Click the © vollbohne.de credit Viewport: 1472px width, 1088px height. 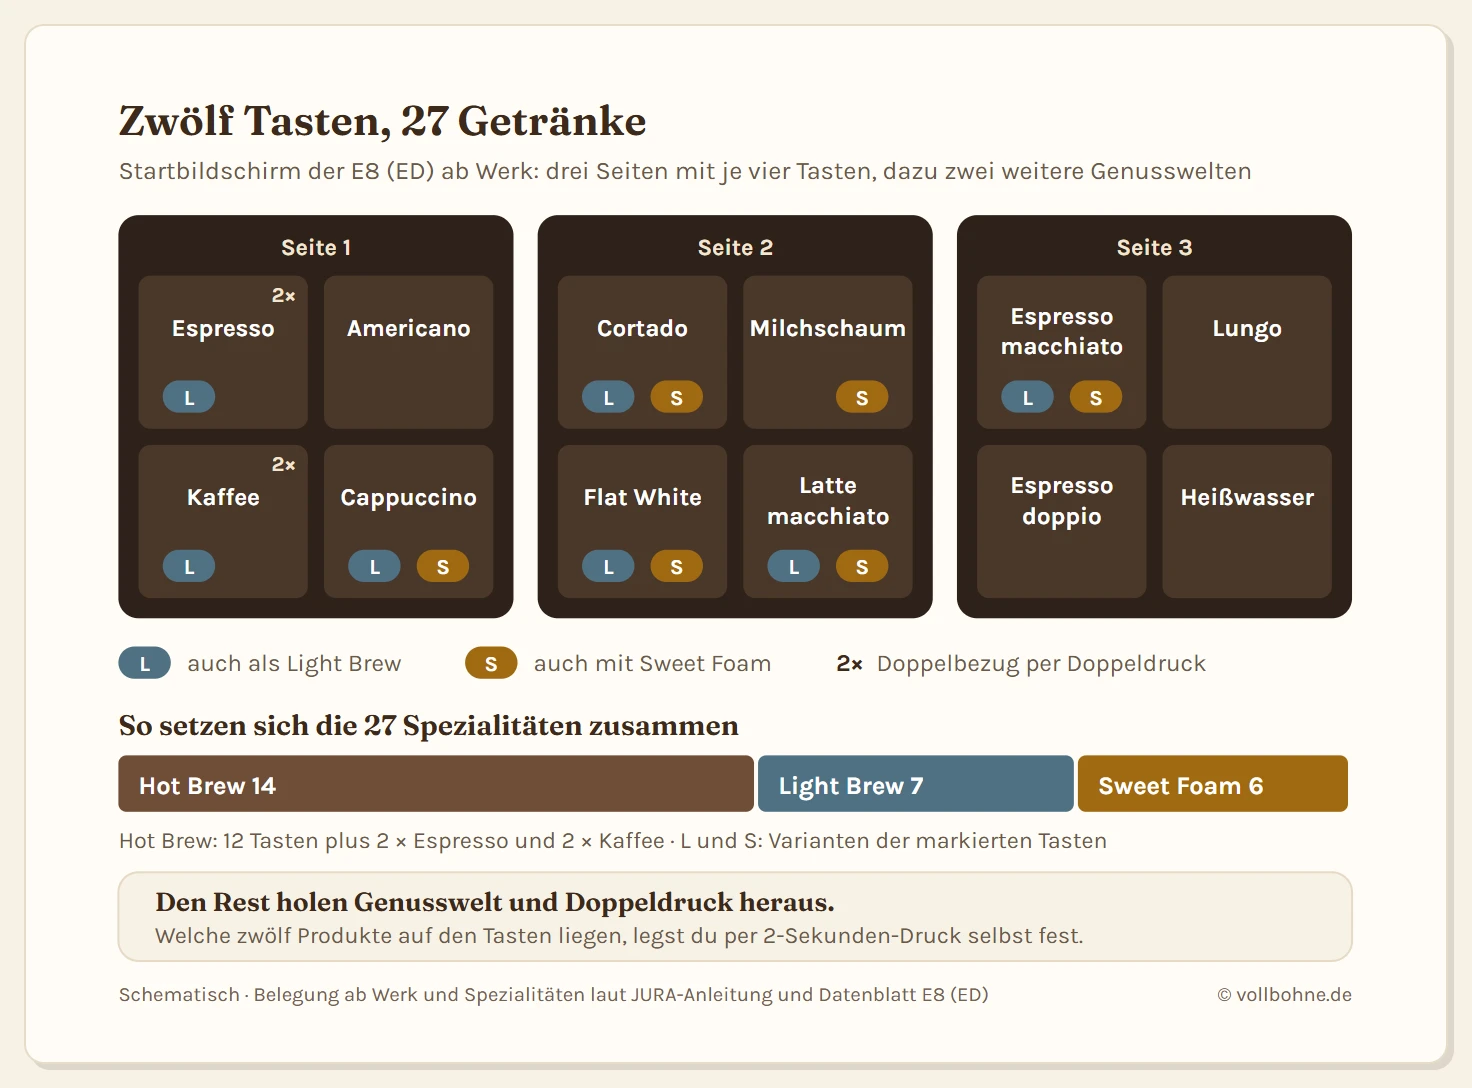tap(1284, 994)
